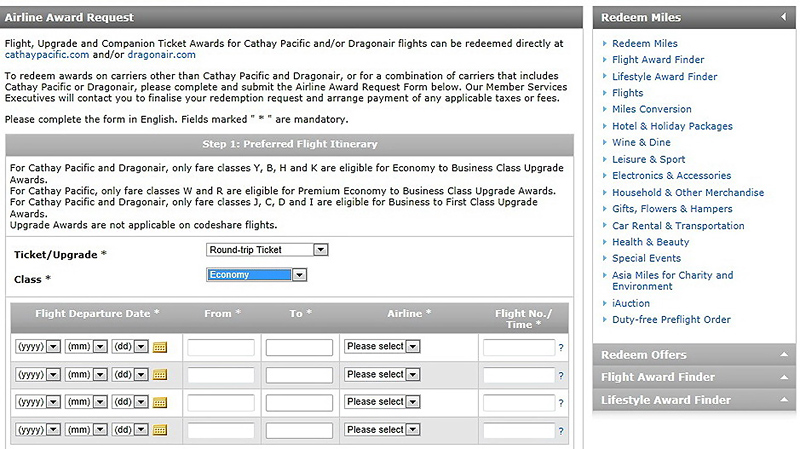
Task: Click From field in first flight row
Action: 221,347
